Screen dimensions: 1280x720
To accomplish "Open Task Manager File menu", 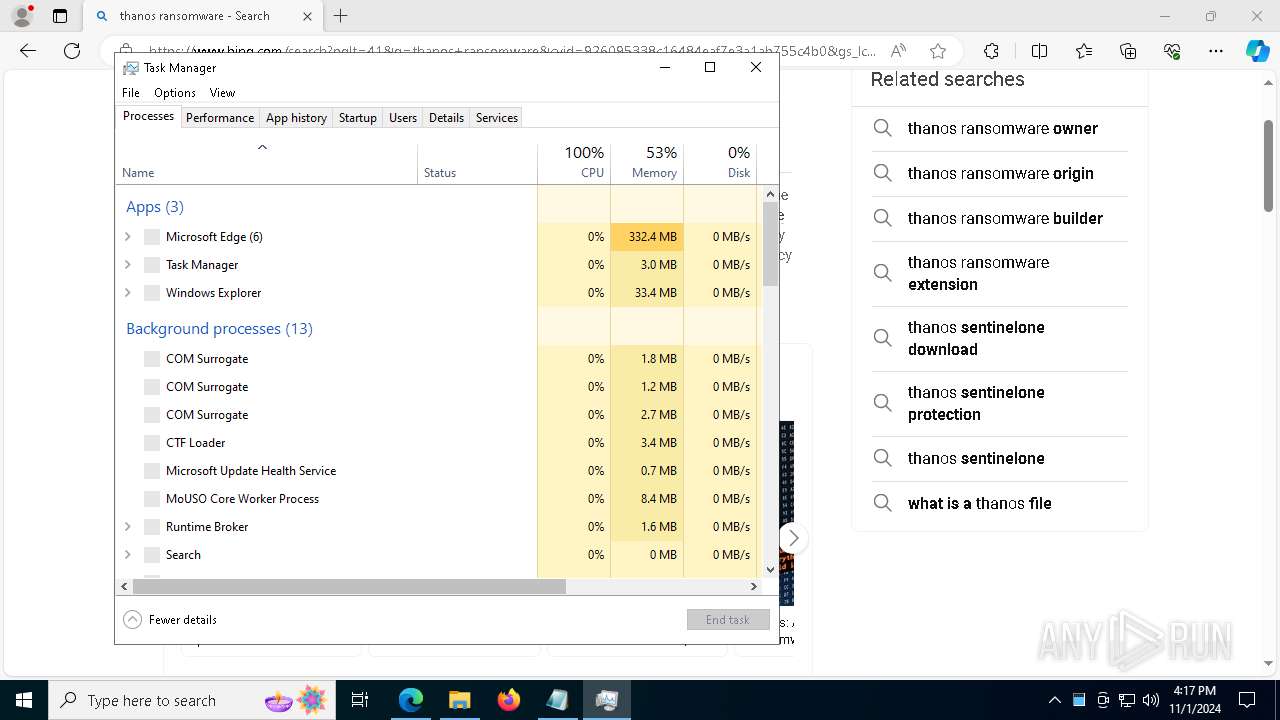I will click(x=131, y=92).
